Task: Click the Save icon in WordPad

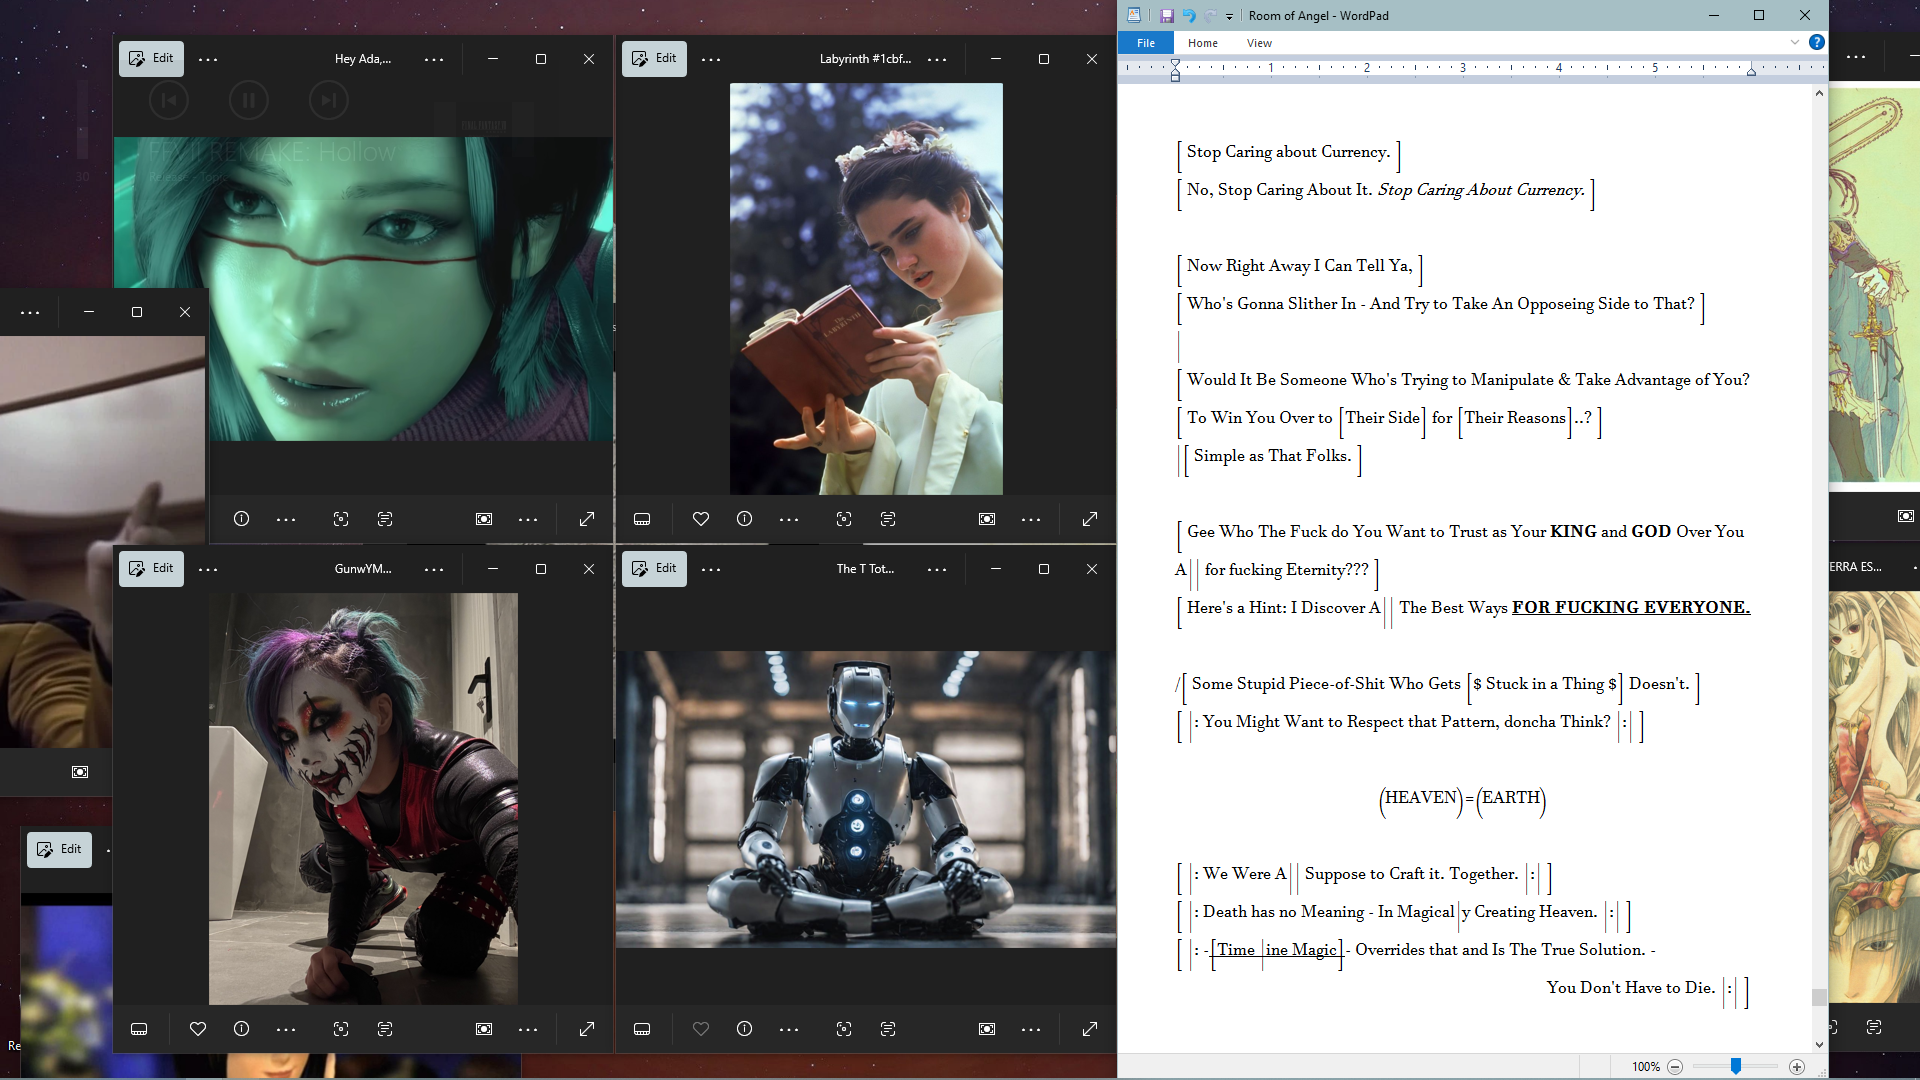Action: 1166,15
